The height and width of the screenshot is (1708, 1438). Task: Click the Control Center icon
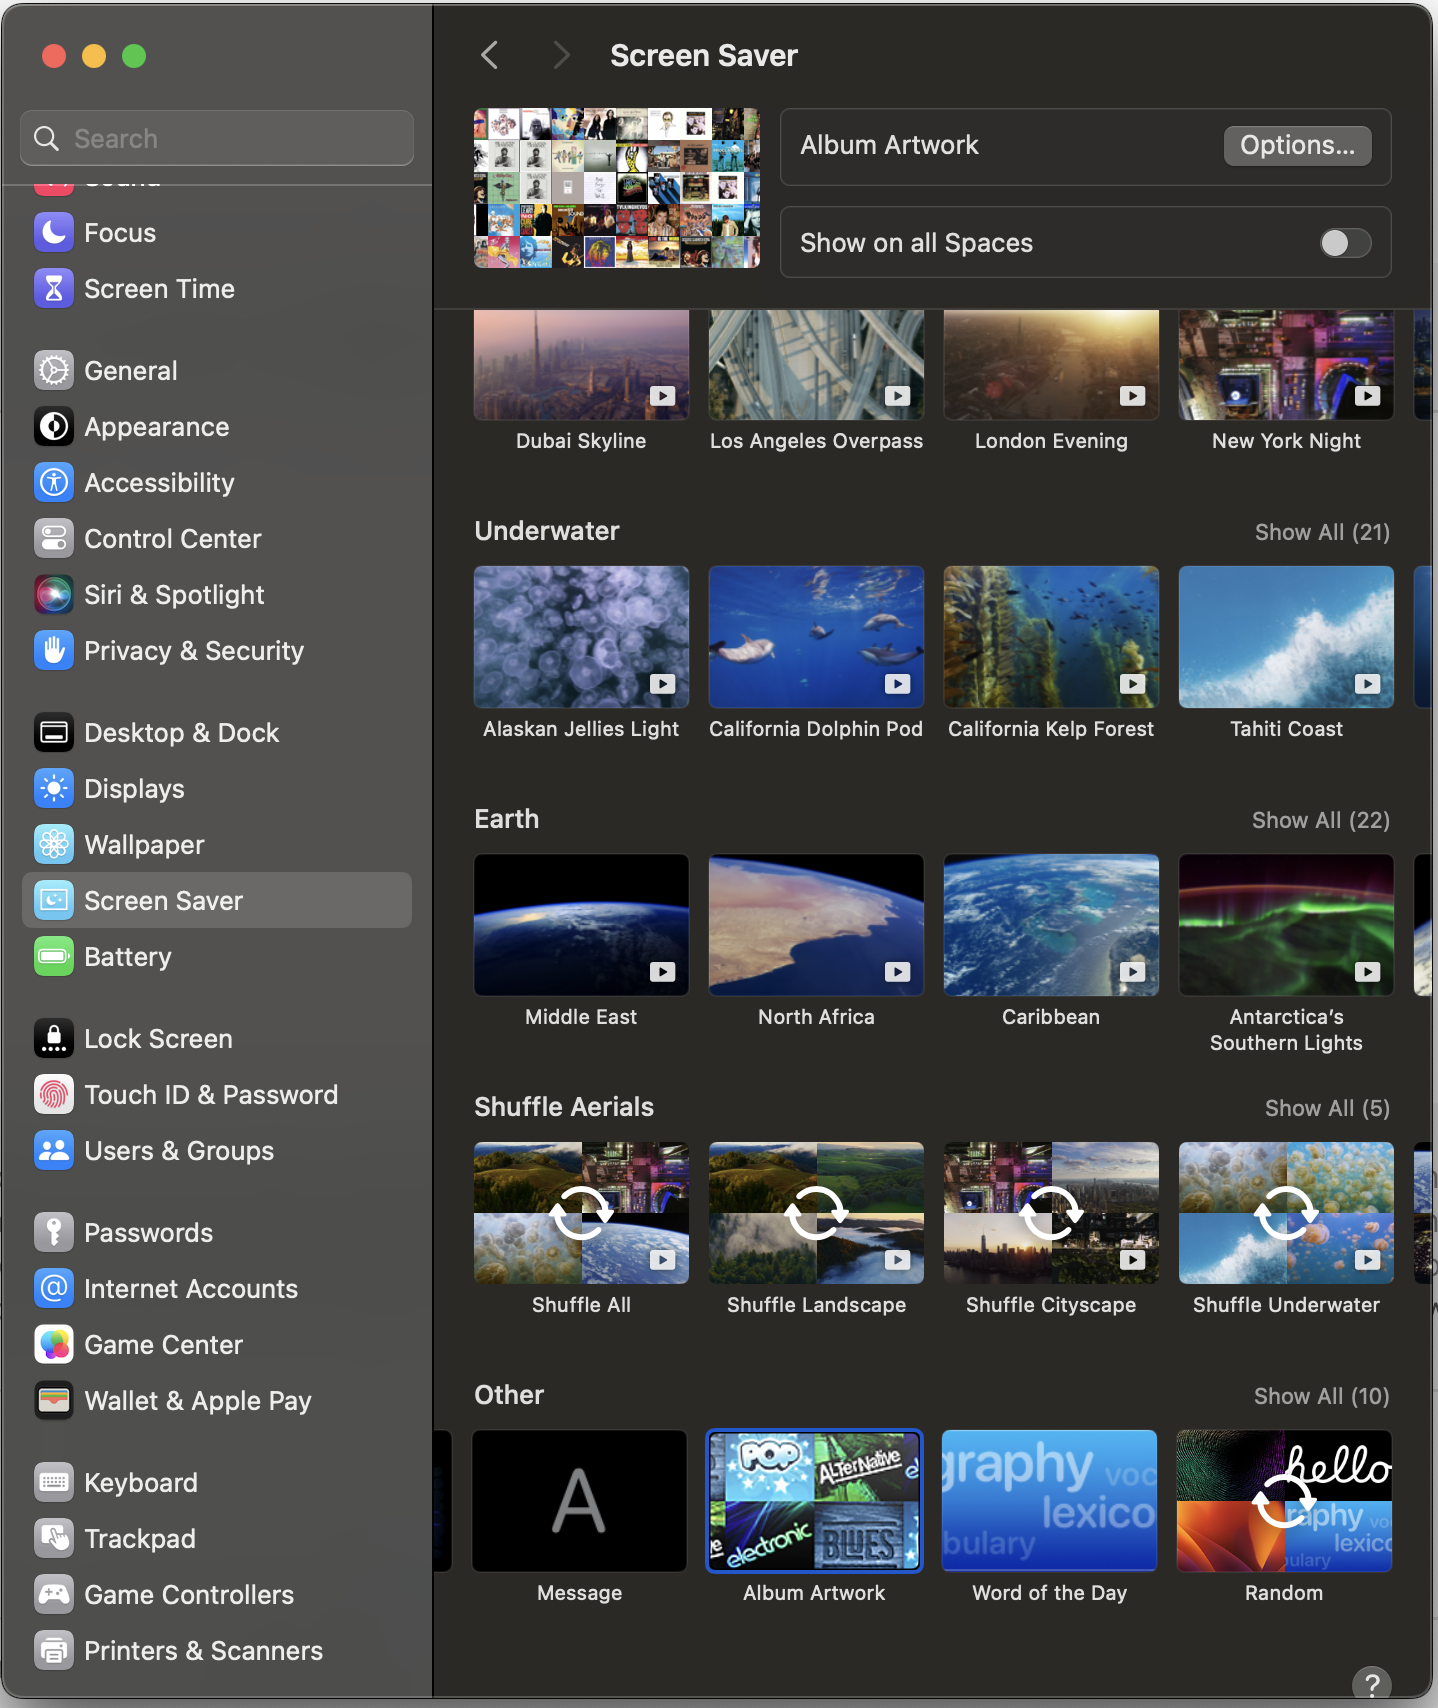click(x=54, y=539)
